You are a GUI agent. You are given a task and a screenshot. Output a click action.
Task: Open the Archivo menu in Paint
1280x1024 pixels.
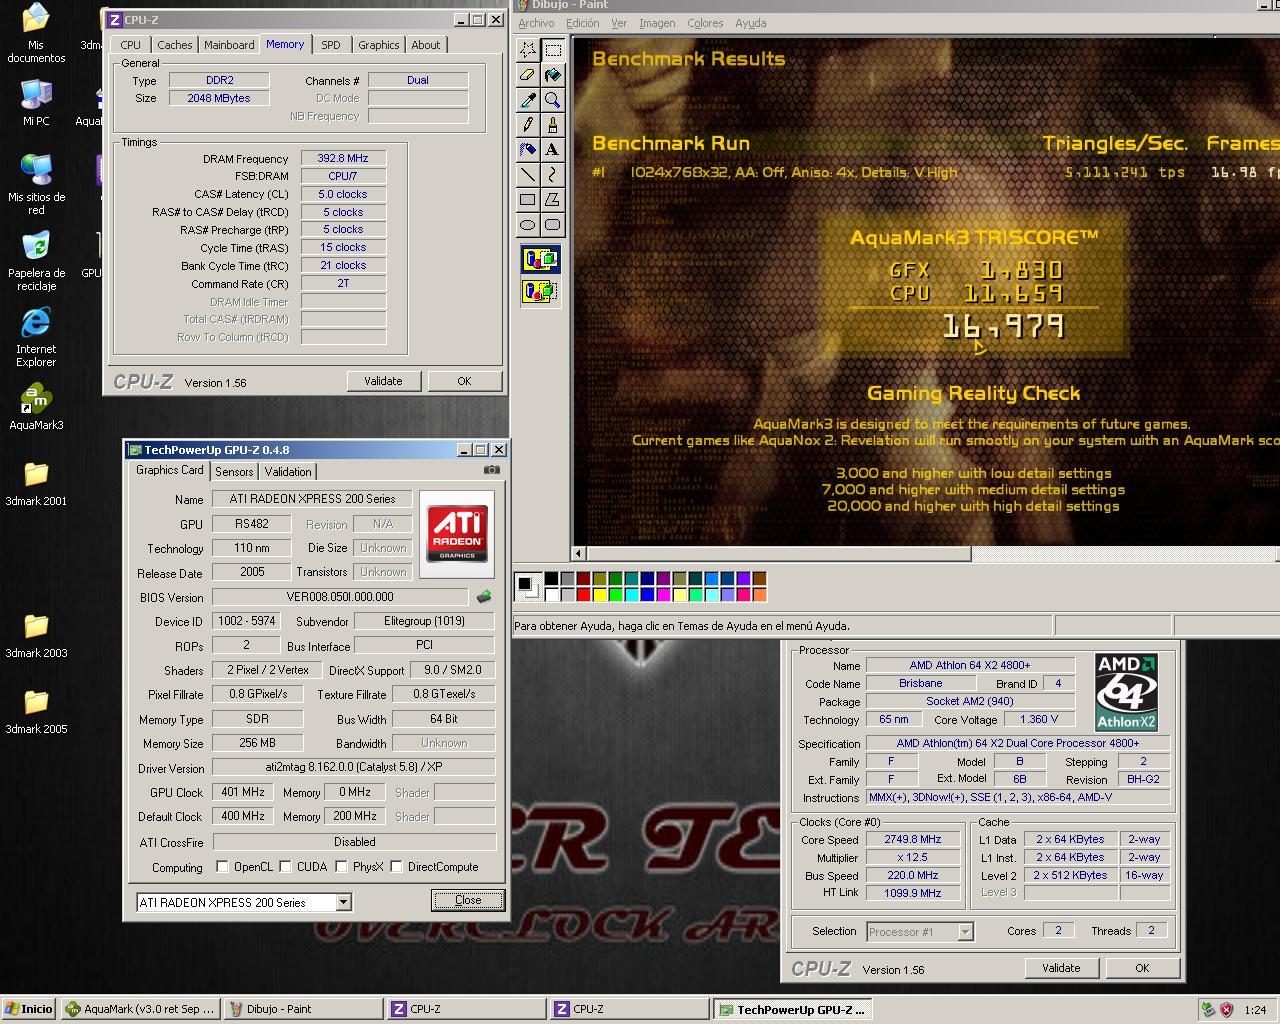(536, 23)
